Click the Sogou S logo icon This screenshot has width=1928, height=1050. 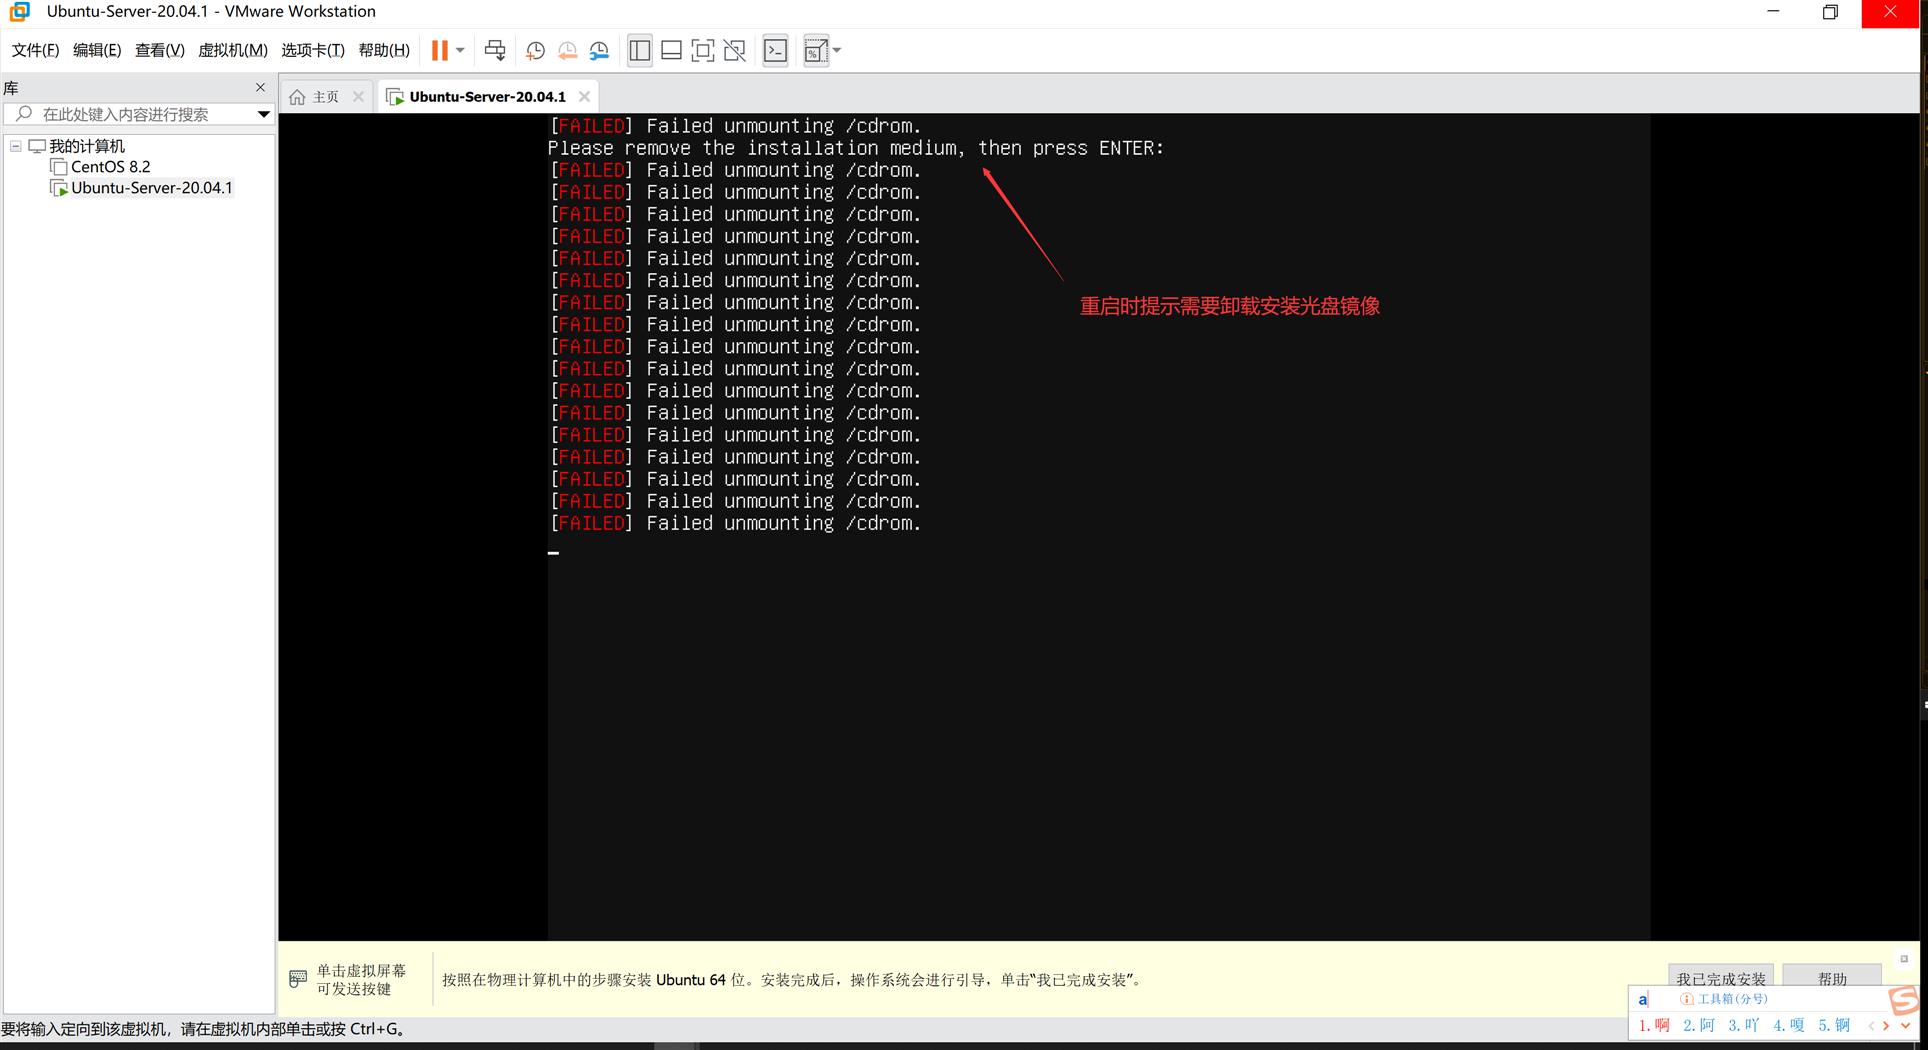coord(1905,1000)
